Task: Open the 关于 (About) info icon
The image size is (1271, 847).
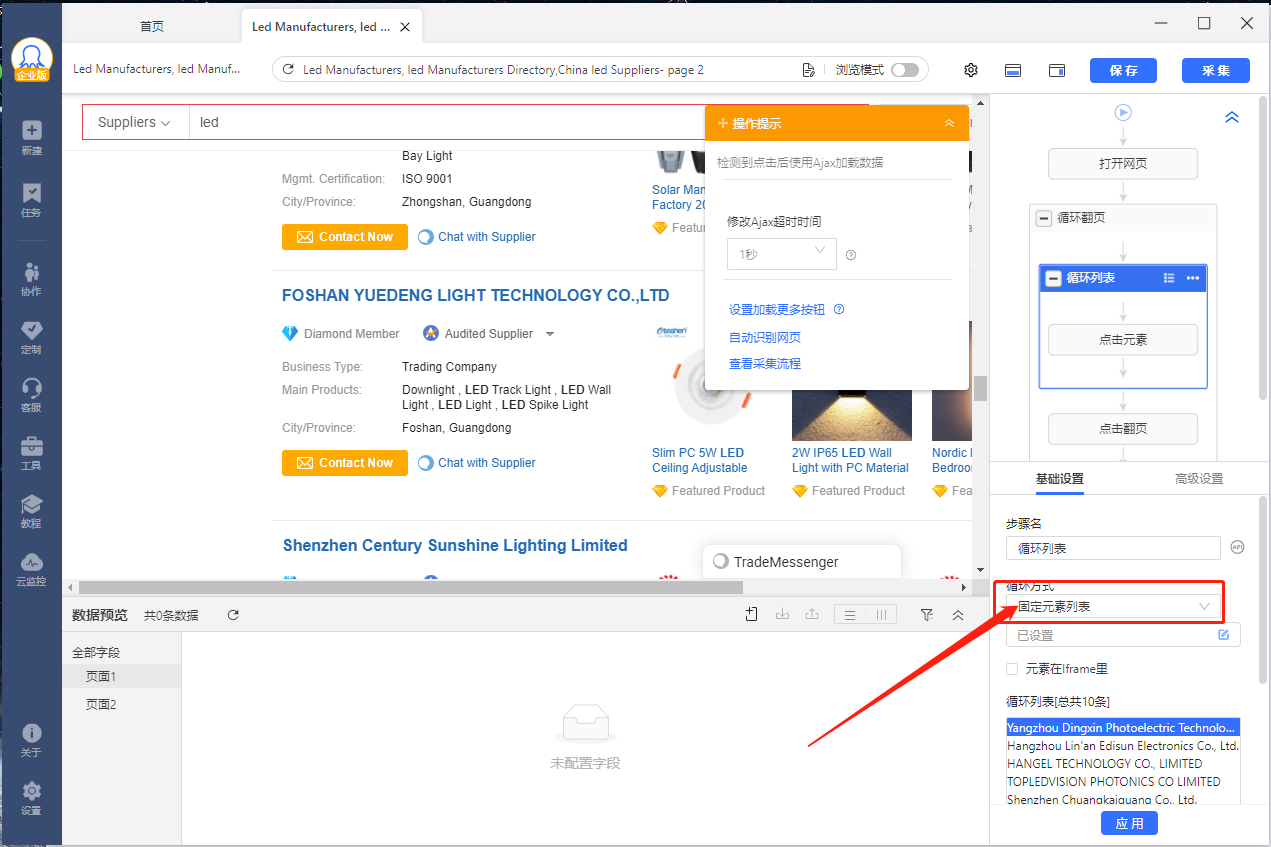Action: 31,740
